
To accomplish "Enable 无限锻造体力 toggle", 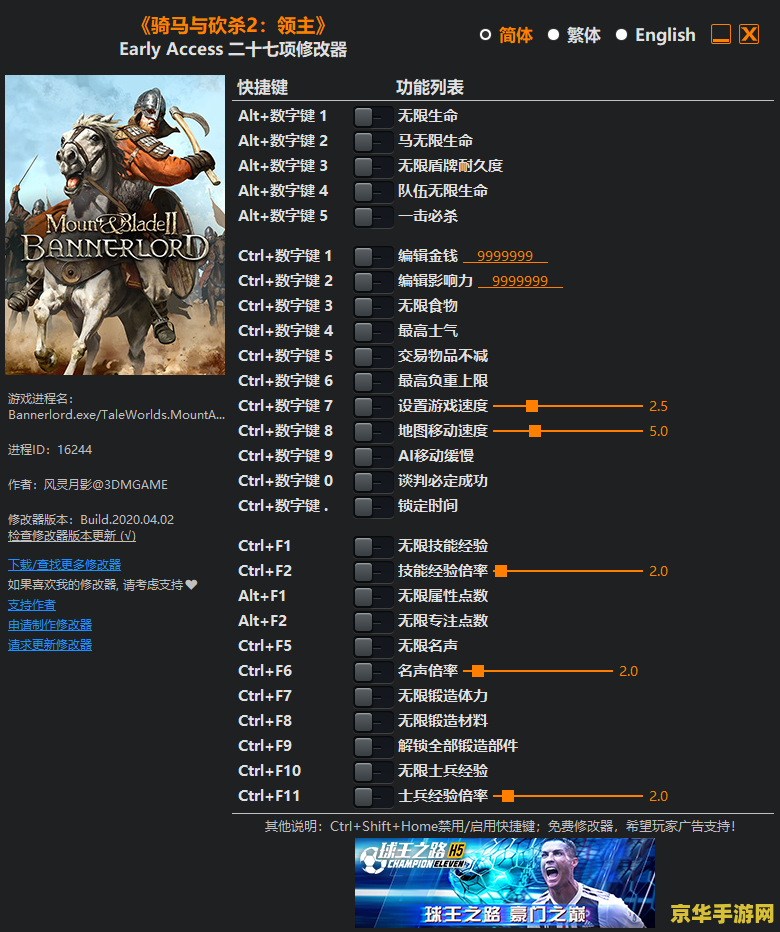I will click(373, 695).
